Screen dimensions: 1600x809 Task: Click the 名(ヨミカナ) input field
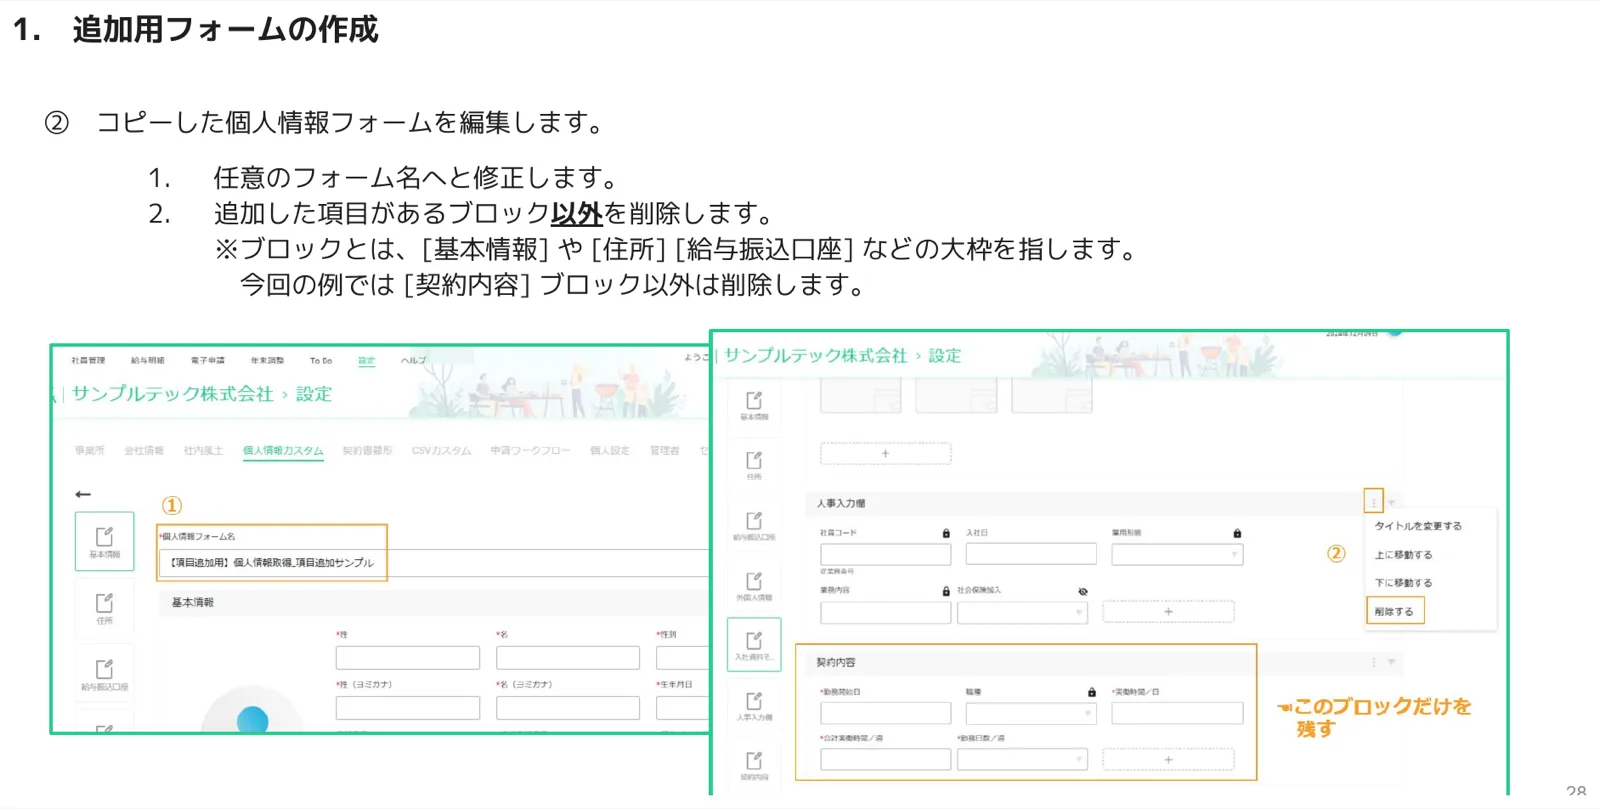click(568, 708)
